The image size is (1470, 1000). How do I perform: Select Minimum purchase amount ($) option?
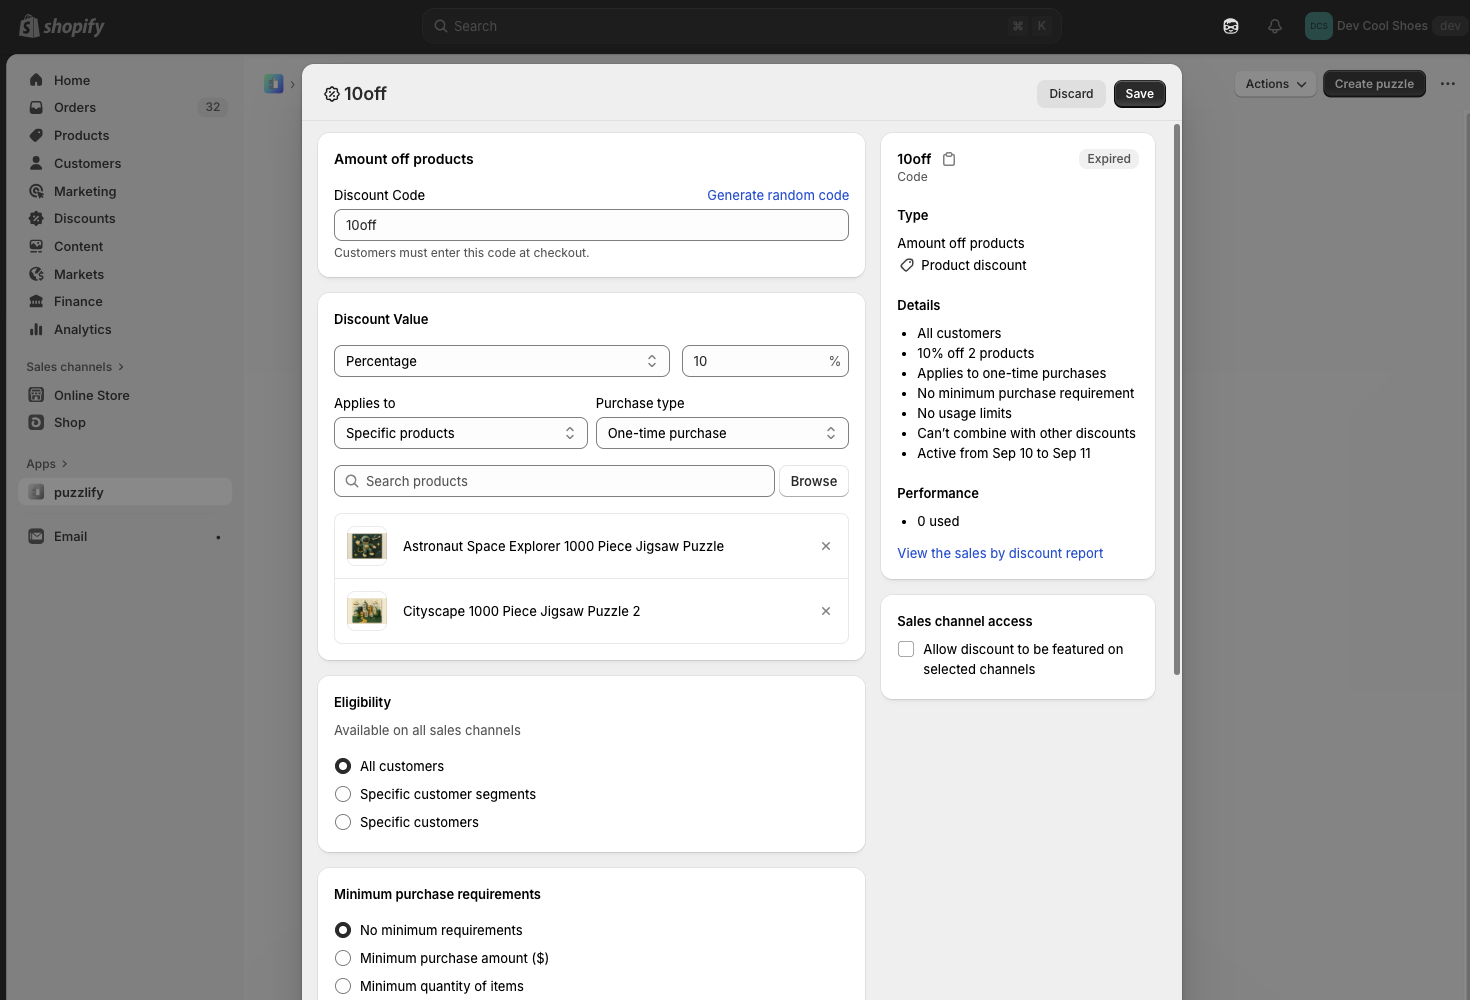[x=343, y=958]
